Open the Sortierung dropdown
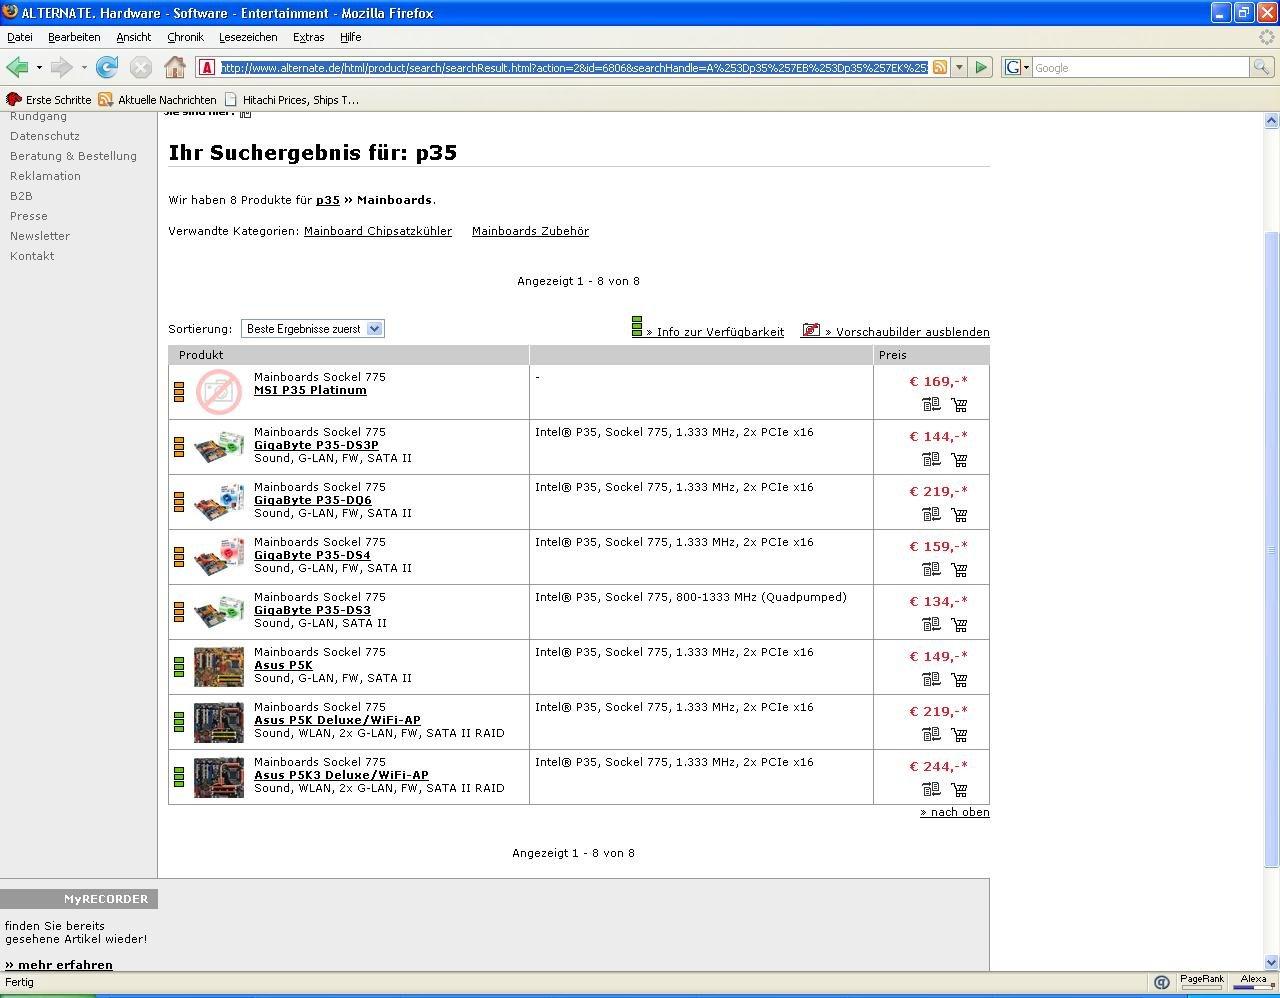Screen dimensions: 1280x998 click(x=312, y=329)
